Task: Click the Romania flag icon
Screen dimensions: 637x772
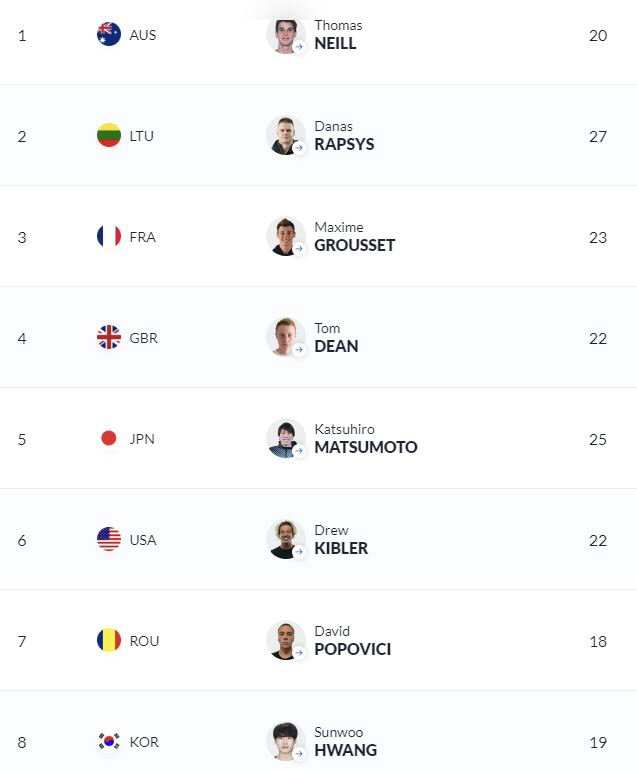Action: [109, 640]
